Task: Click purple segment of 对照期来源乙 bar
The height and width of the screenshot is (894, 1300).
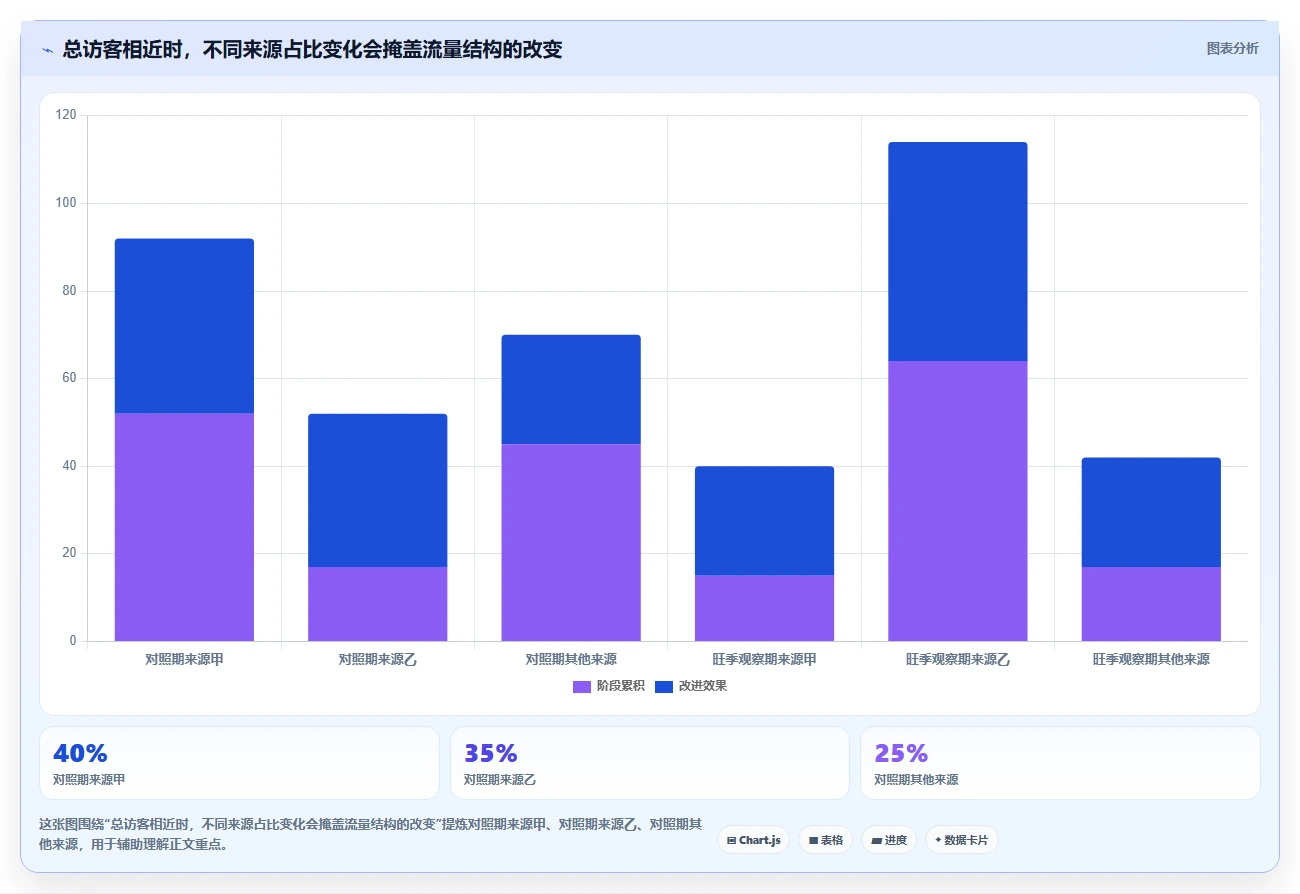Action: (x=377, y=604)
